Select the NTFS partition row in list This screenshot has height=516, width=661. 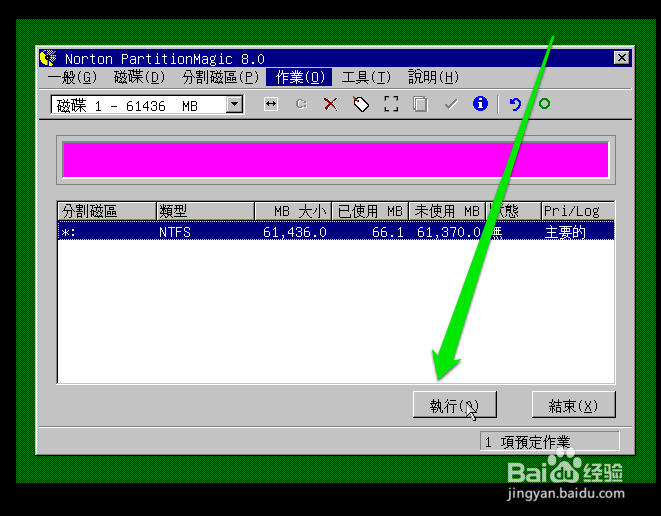pos(336,231)
